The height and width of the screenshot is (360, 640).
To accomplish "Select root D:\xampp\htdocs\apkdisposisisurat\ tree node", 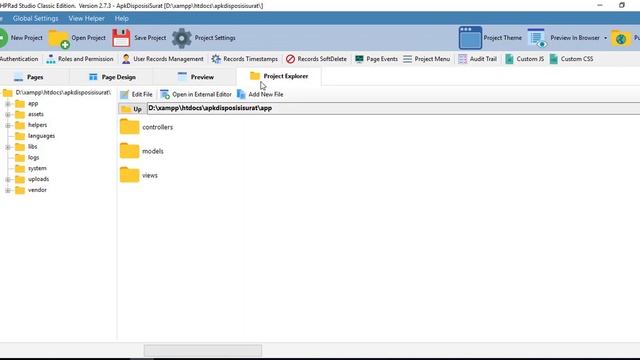I will pyautogui.click(x=57, y=93).
